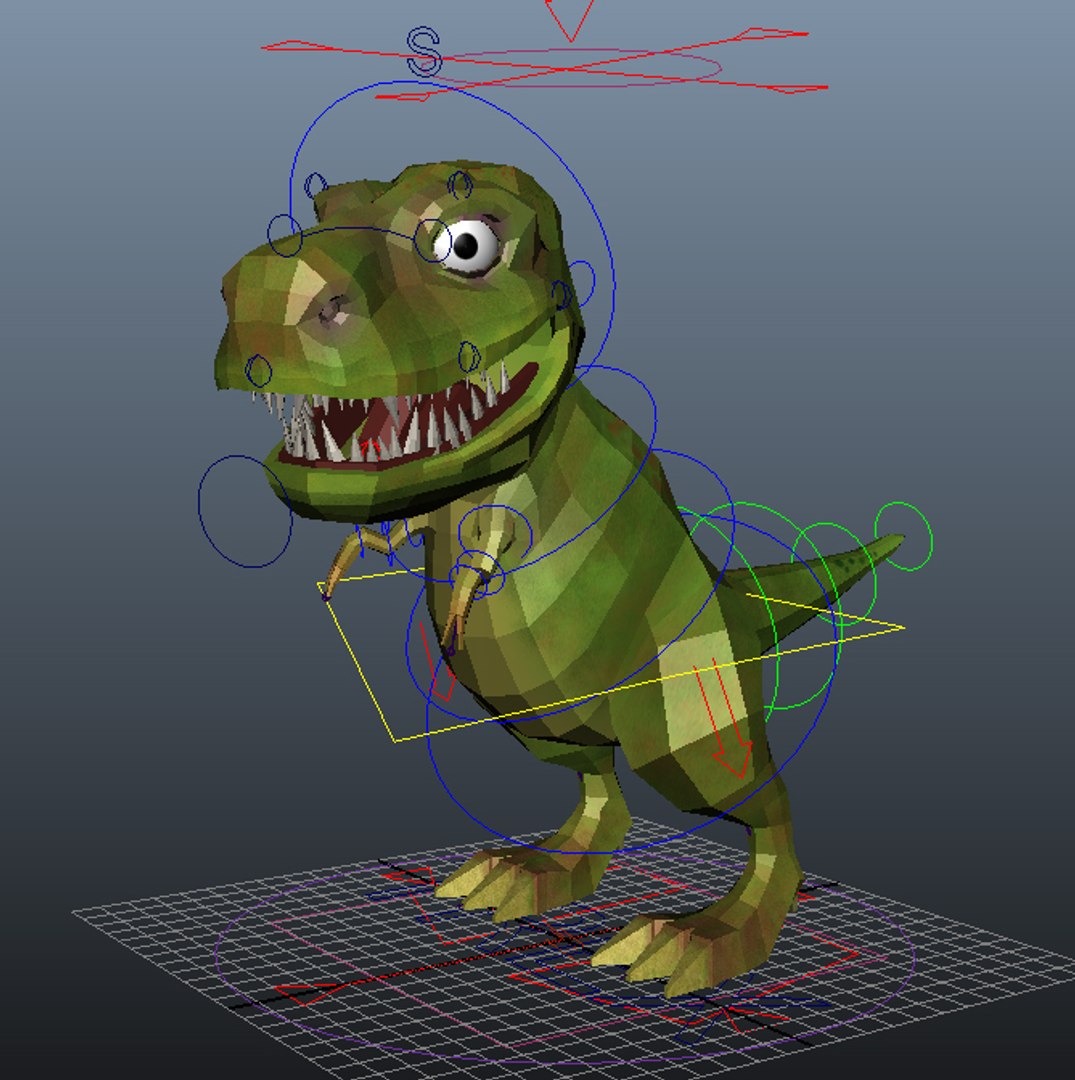Select the red arrow control below the arm

(x=437, y=661)
